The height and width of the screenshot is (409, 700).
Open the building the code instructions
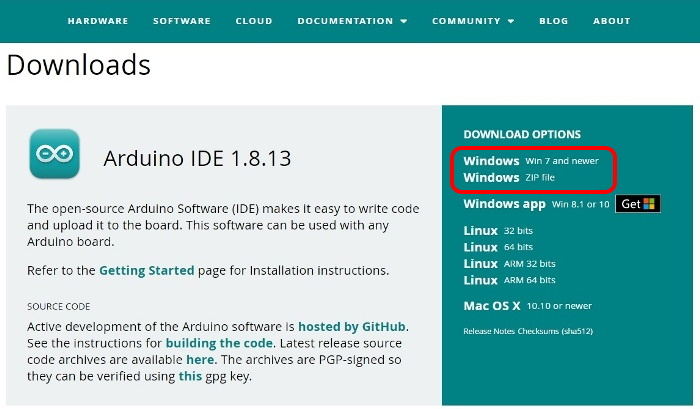(x=219, y=343)
